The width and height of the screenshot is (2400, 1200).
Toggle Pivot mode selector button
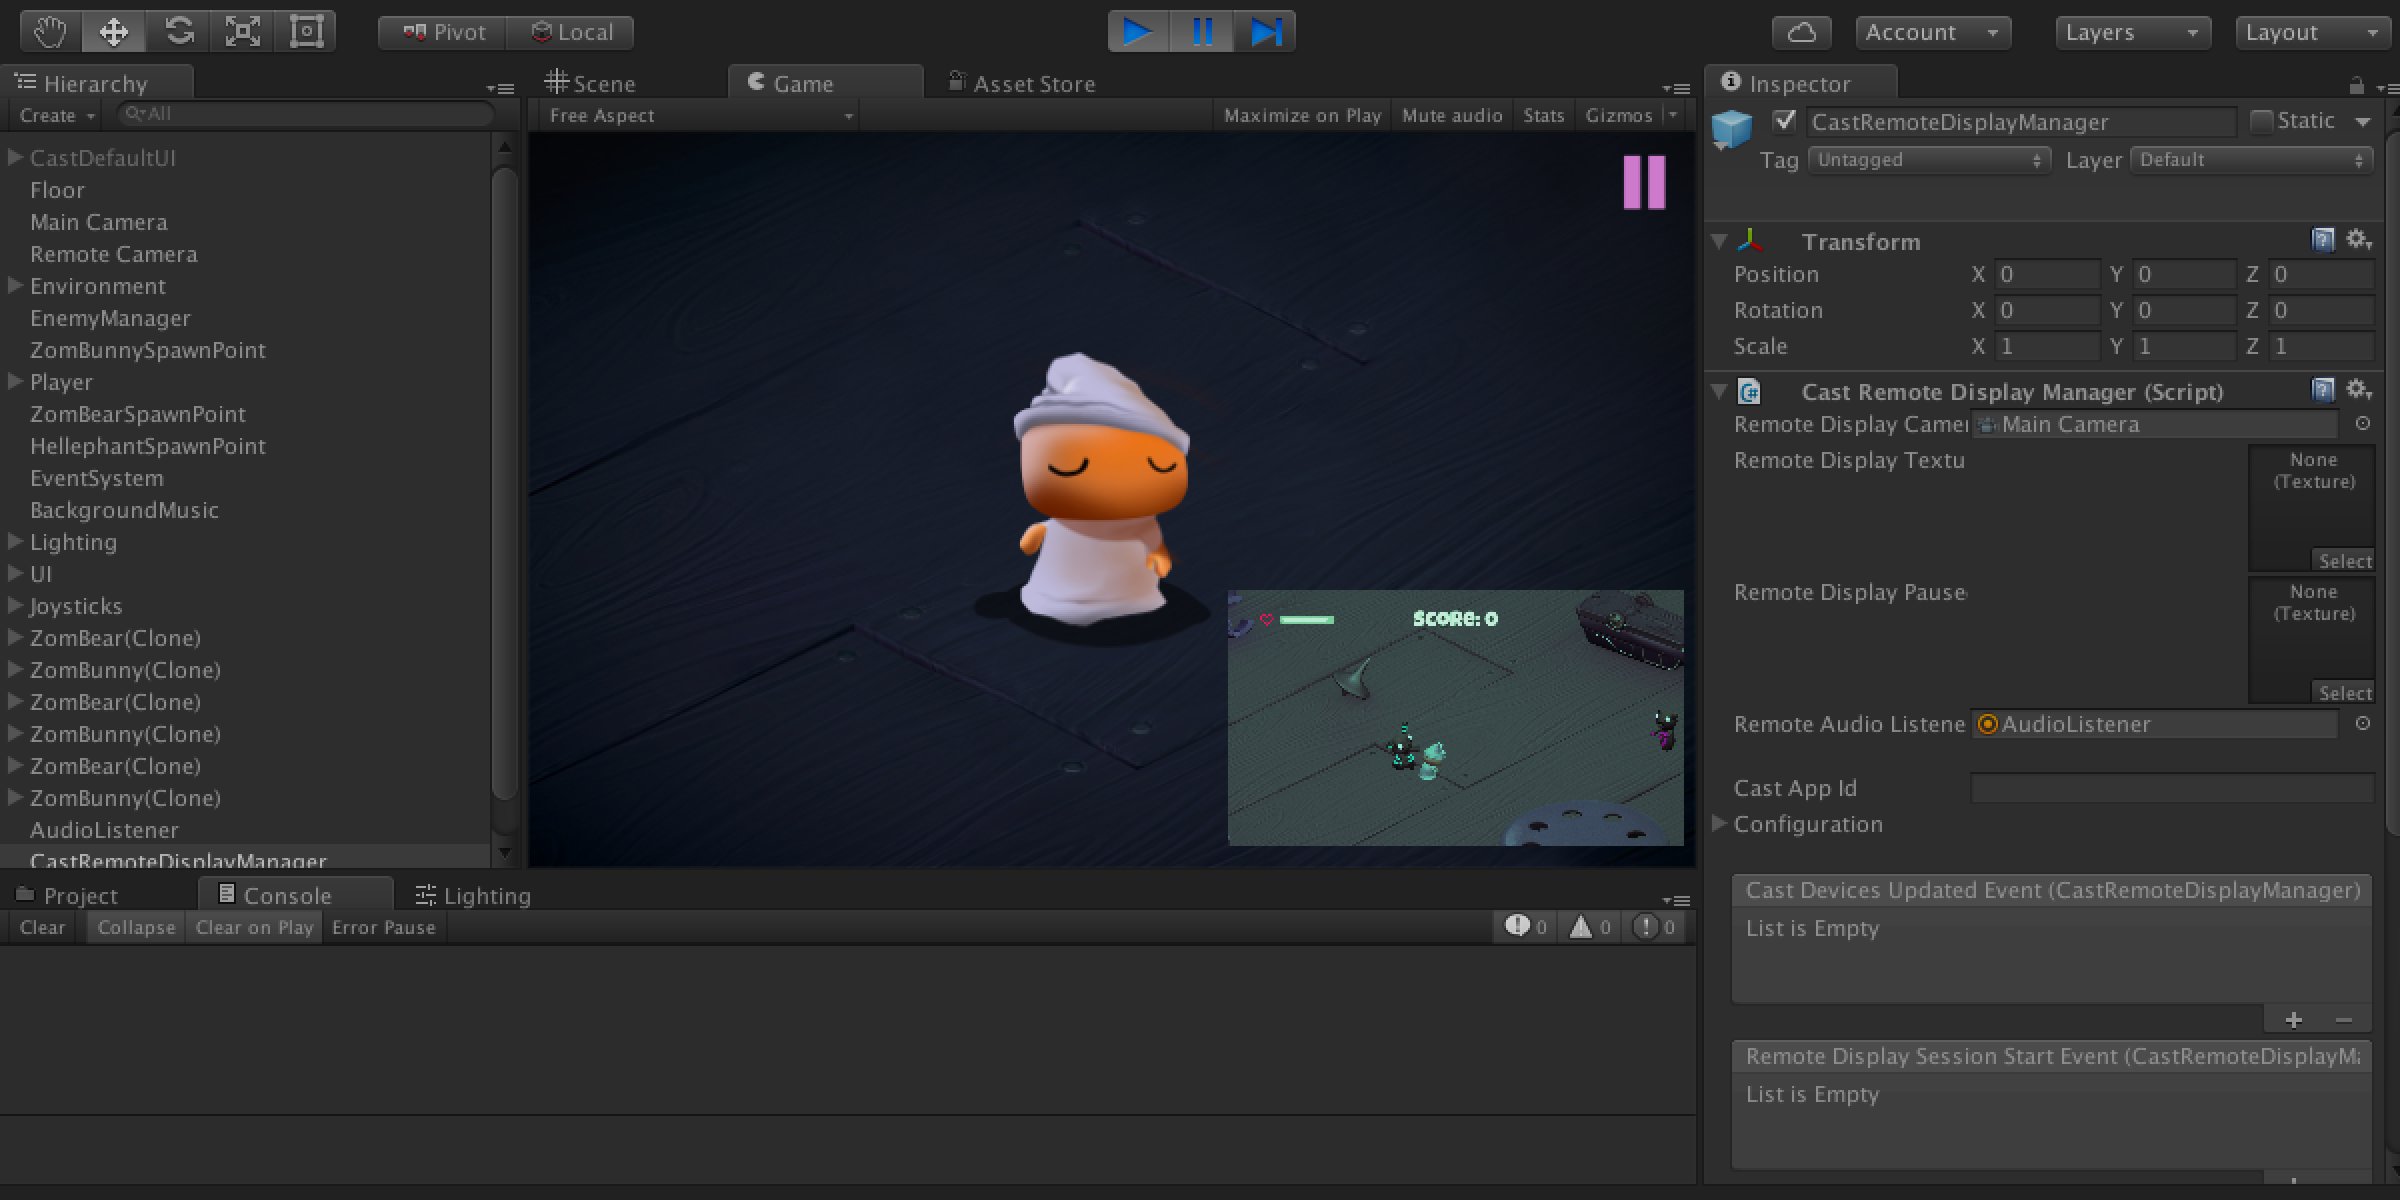(x=441, y=31)
